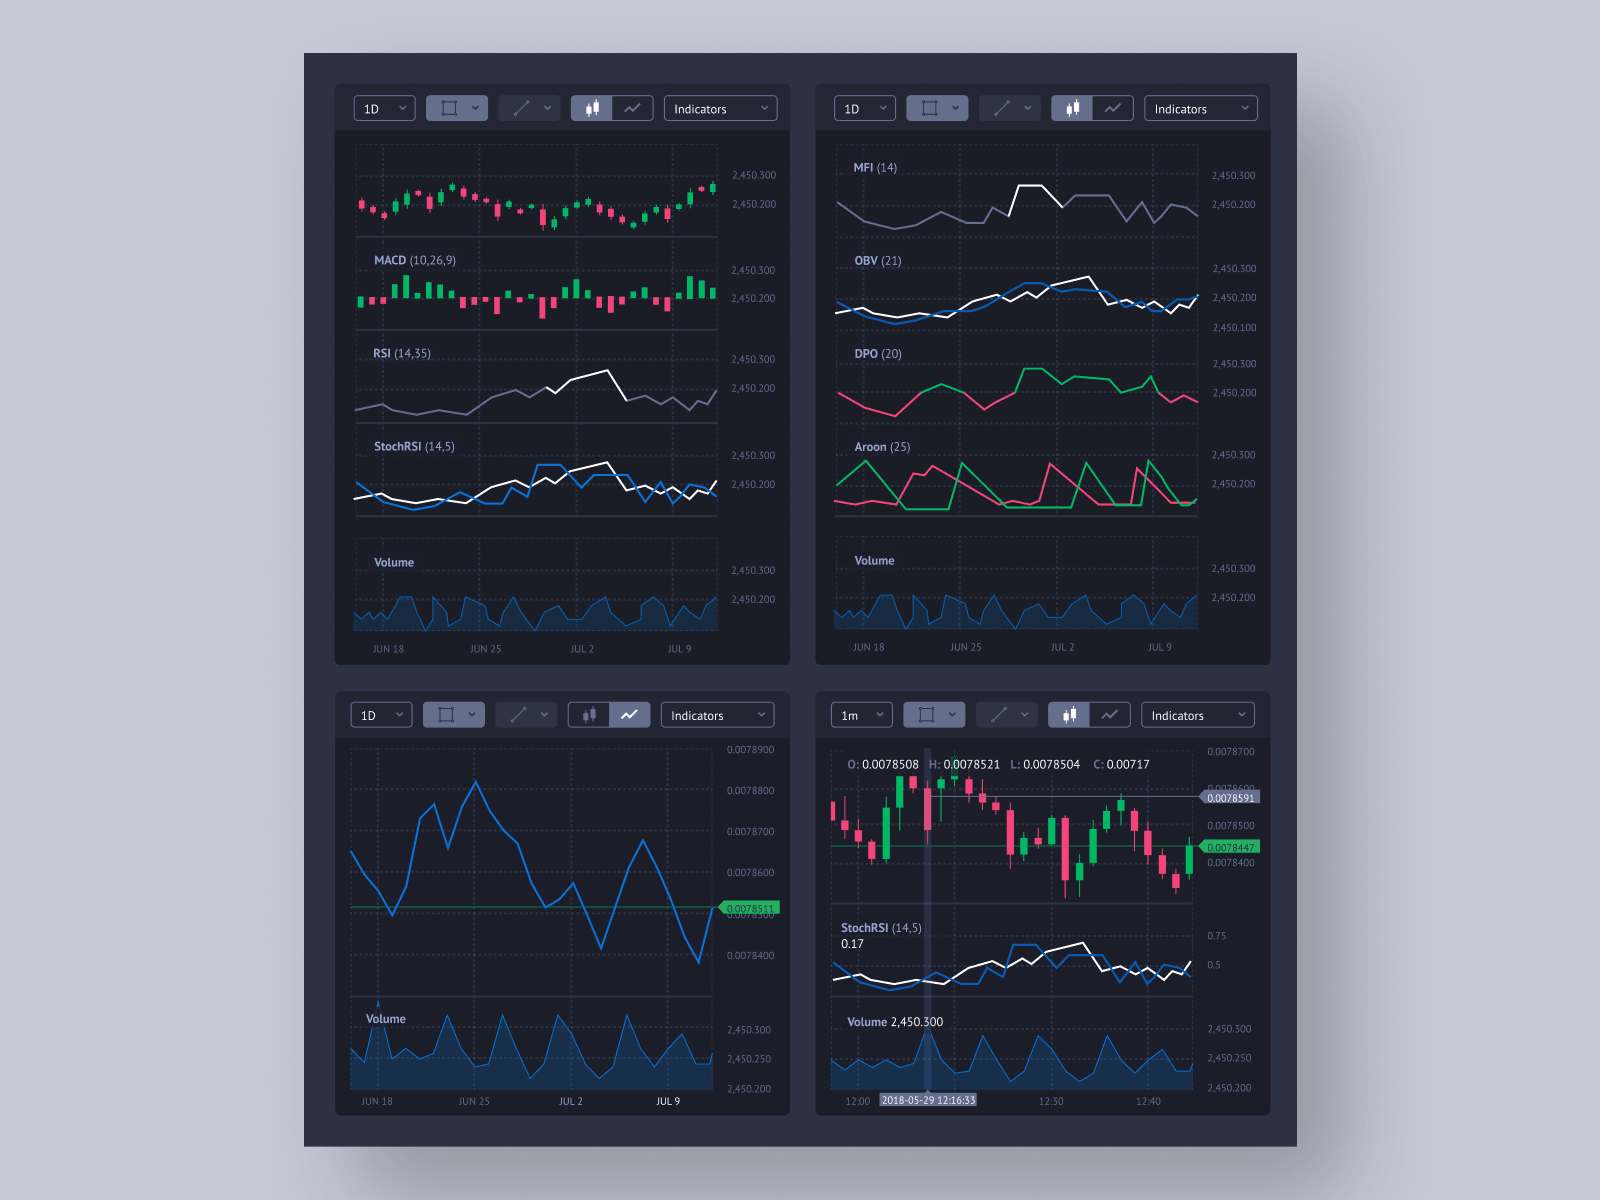Click the green 0.0078511 price tag
The image size is (1600, 1200).
coord(749,908)
